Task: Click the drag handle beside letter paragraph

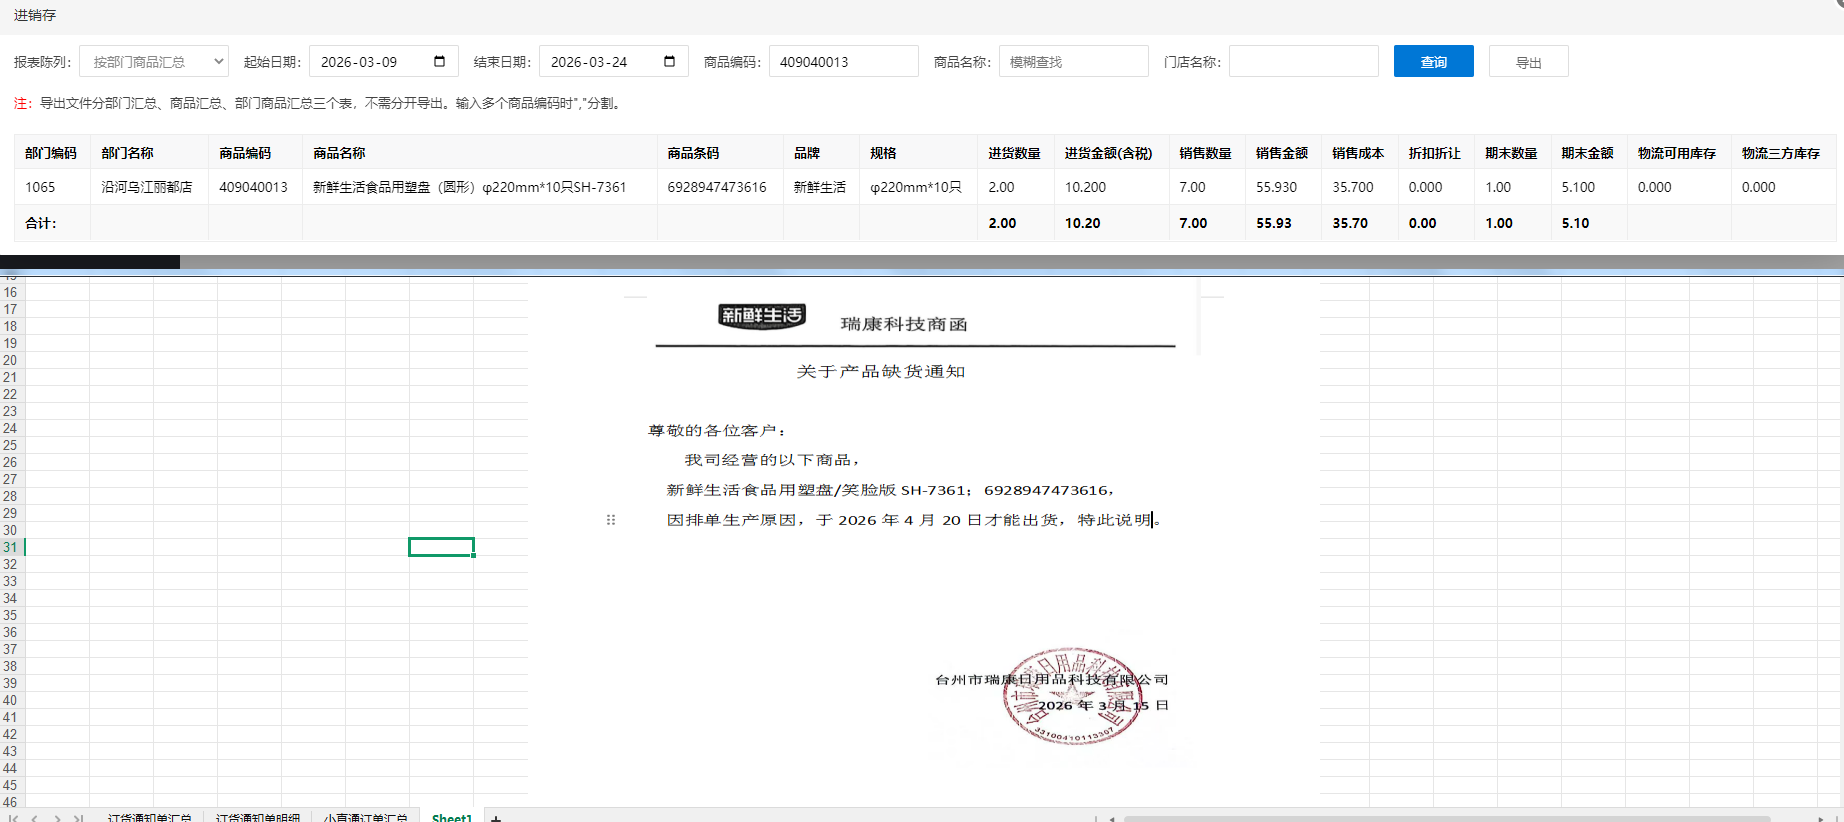Action: (611, 520)
